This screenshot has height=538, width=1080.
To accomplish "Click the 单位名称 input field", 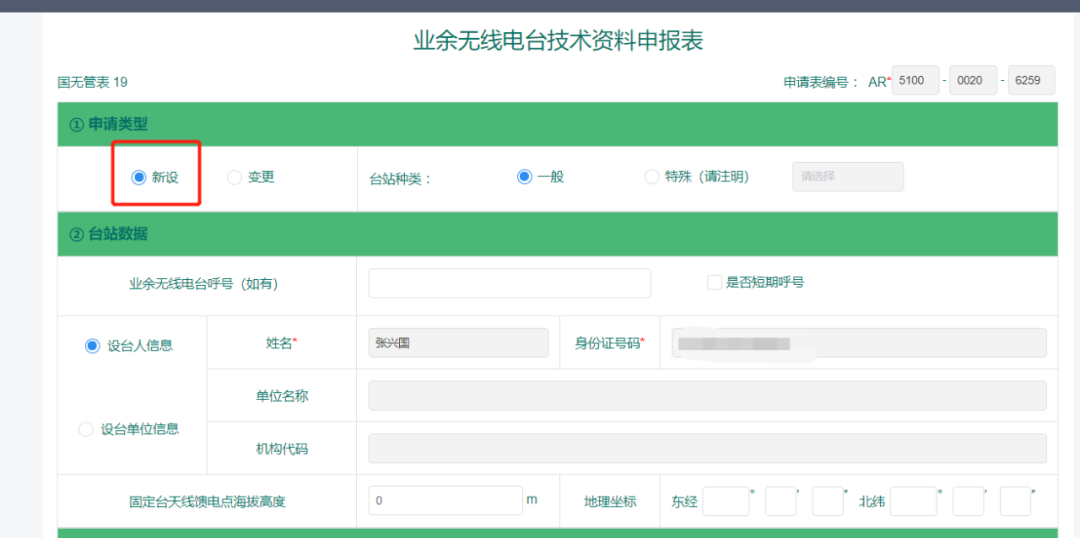I will click(707, 395).
